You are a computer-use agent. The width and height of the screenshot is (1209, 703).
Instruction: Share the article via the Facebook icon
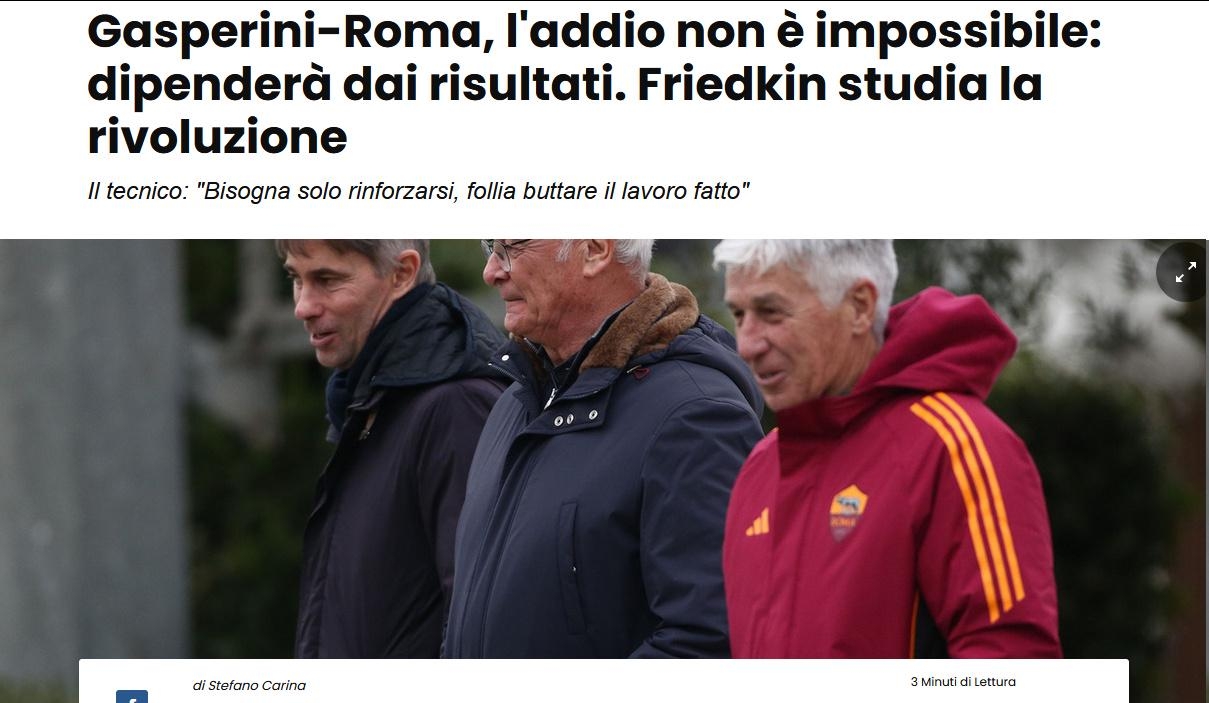[x=132, y=696]
